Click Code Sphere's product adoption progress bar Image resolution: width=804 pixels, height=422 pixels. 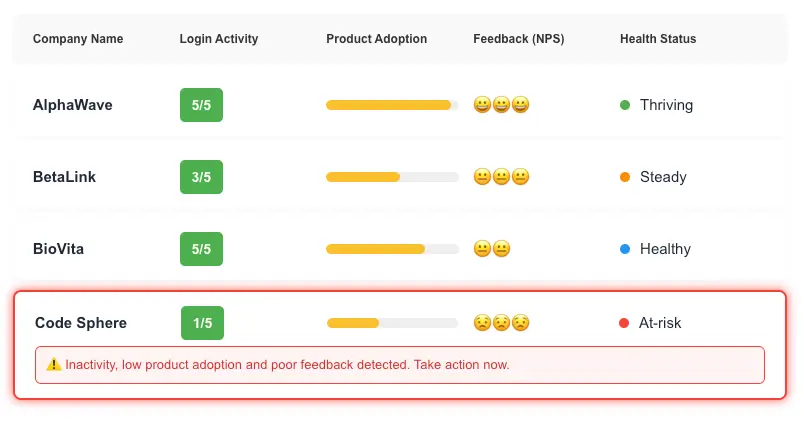[x=392, y=323]
